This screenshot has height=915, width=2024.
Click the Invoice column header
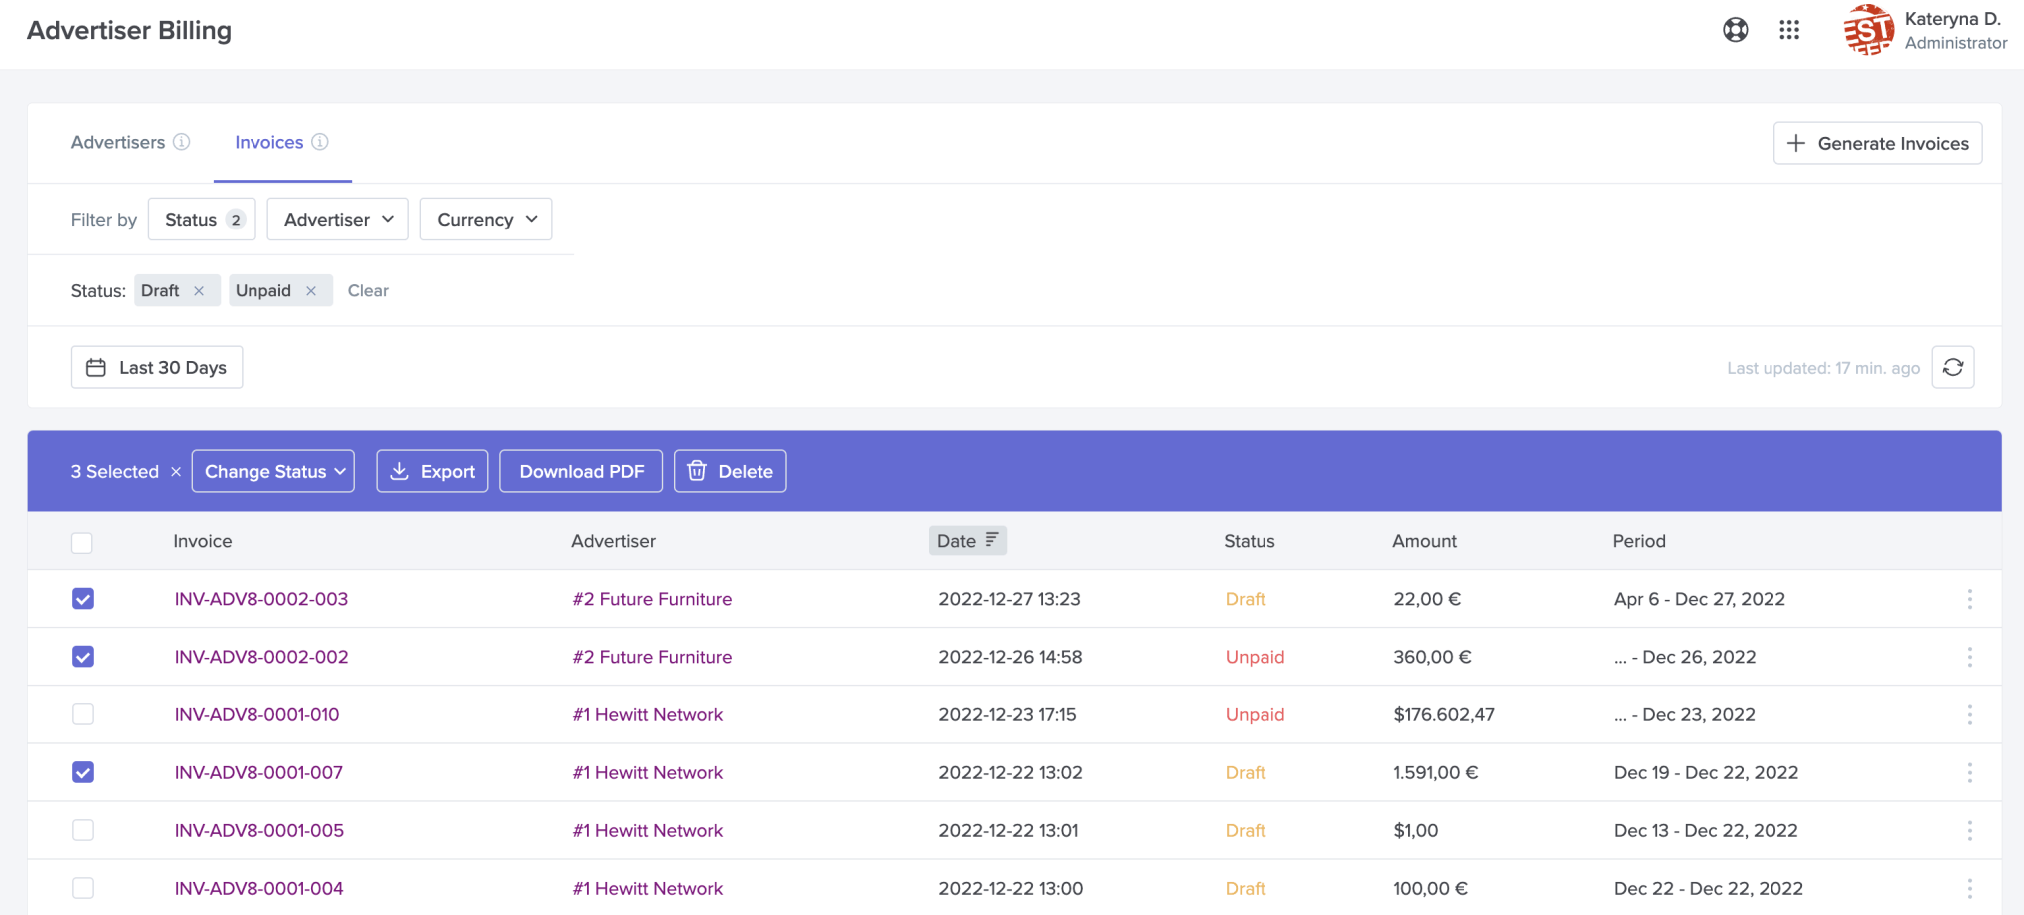(x=203, y=541)
